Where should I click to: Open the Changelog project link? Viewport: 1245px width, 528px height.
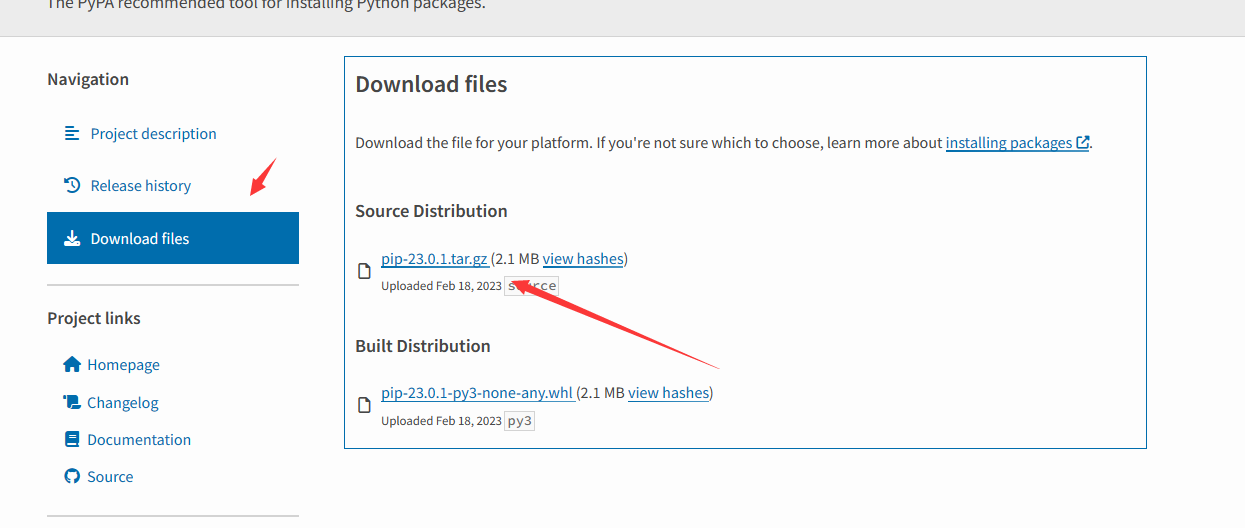[x=123, y=402]
